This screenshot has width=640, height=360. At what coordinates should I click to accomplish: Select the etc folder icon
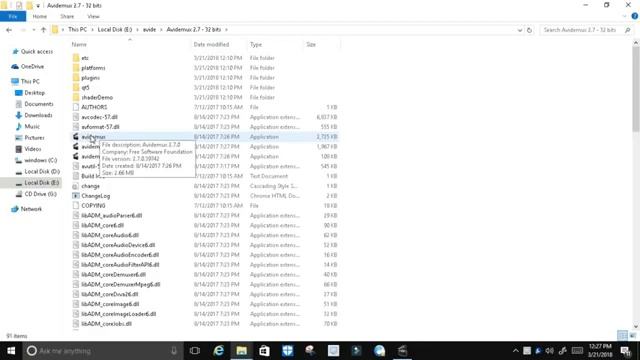pyautogui.click(x=76, y=58)
